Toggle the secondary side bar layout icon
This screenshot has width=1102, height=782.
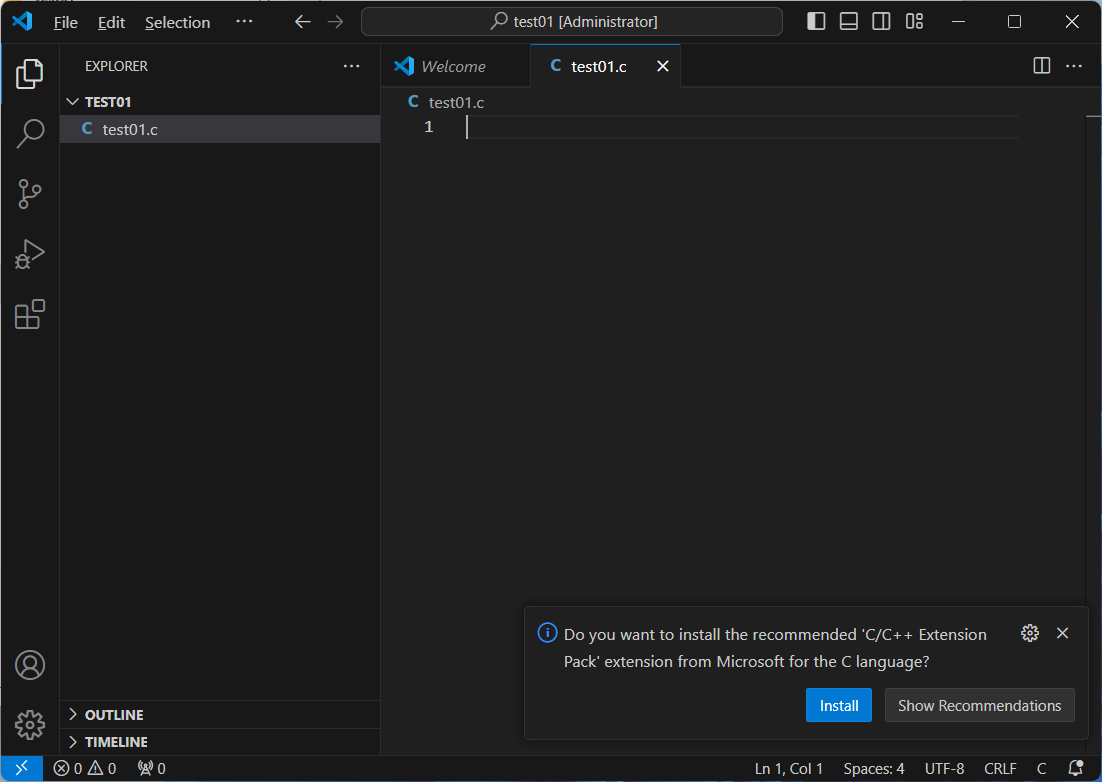(881, 22)
